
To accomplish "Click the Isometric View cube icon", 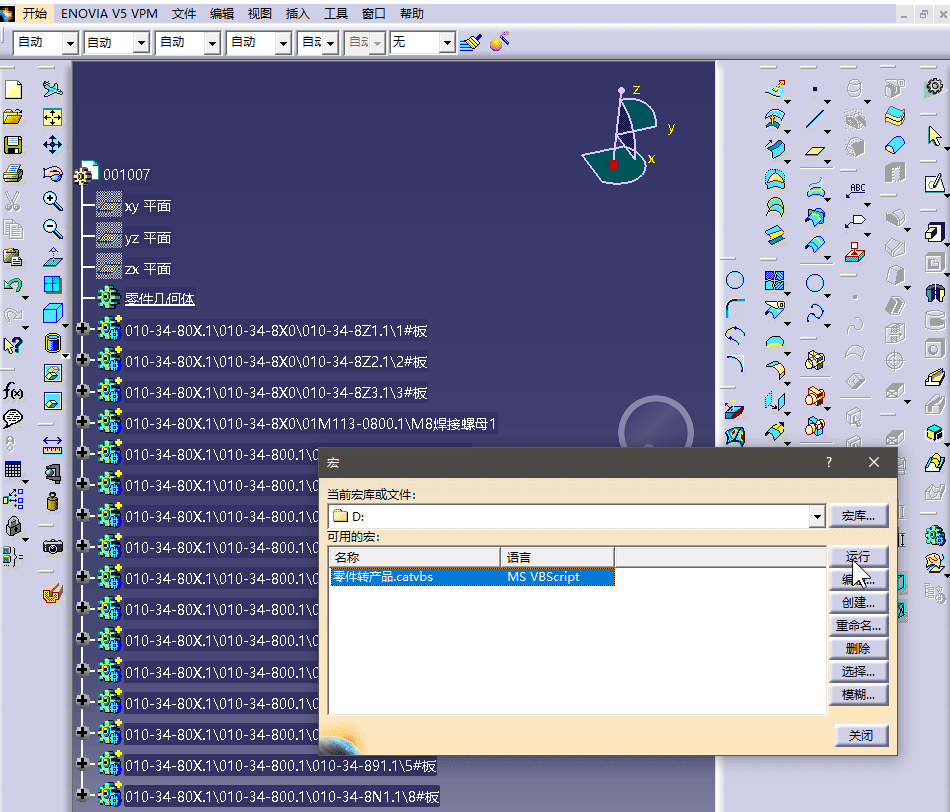I will (52, 313).
